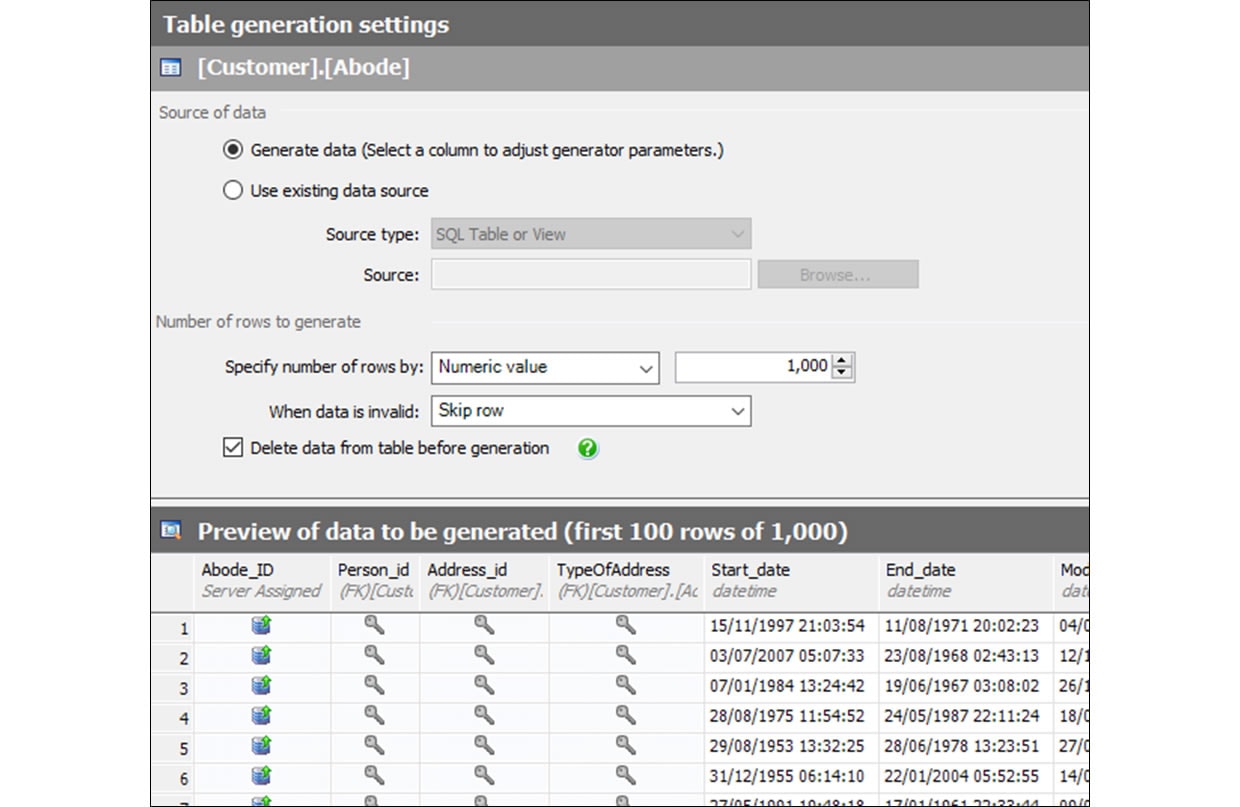The width and height of the screenshot is (1240, 807).
Task: Select row header number 6
Action: 173,778
